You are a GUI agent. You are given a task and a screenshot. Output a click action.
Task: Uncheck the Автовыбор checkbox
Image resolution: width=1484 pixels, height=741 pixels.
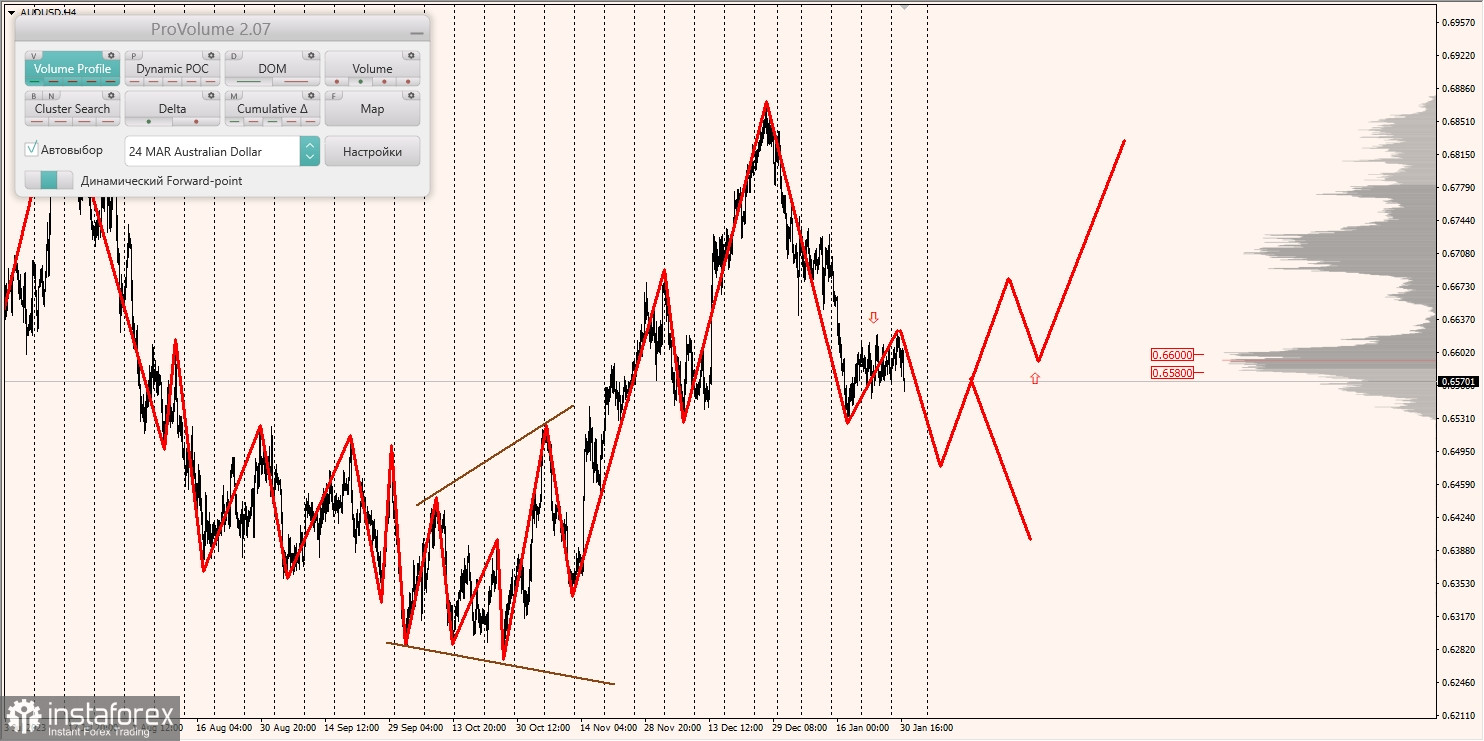click(32, 149)
